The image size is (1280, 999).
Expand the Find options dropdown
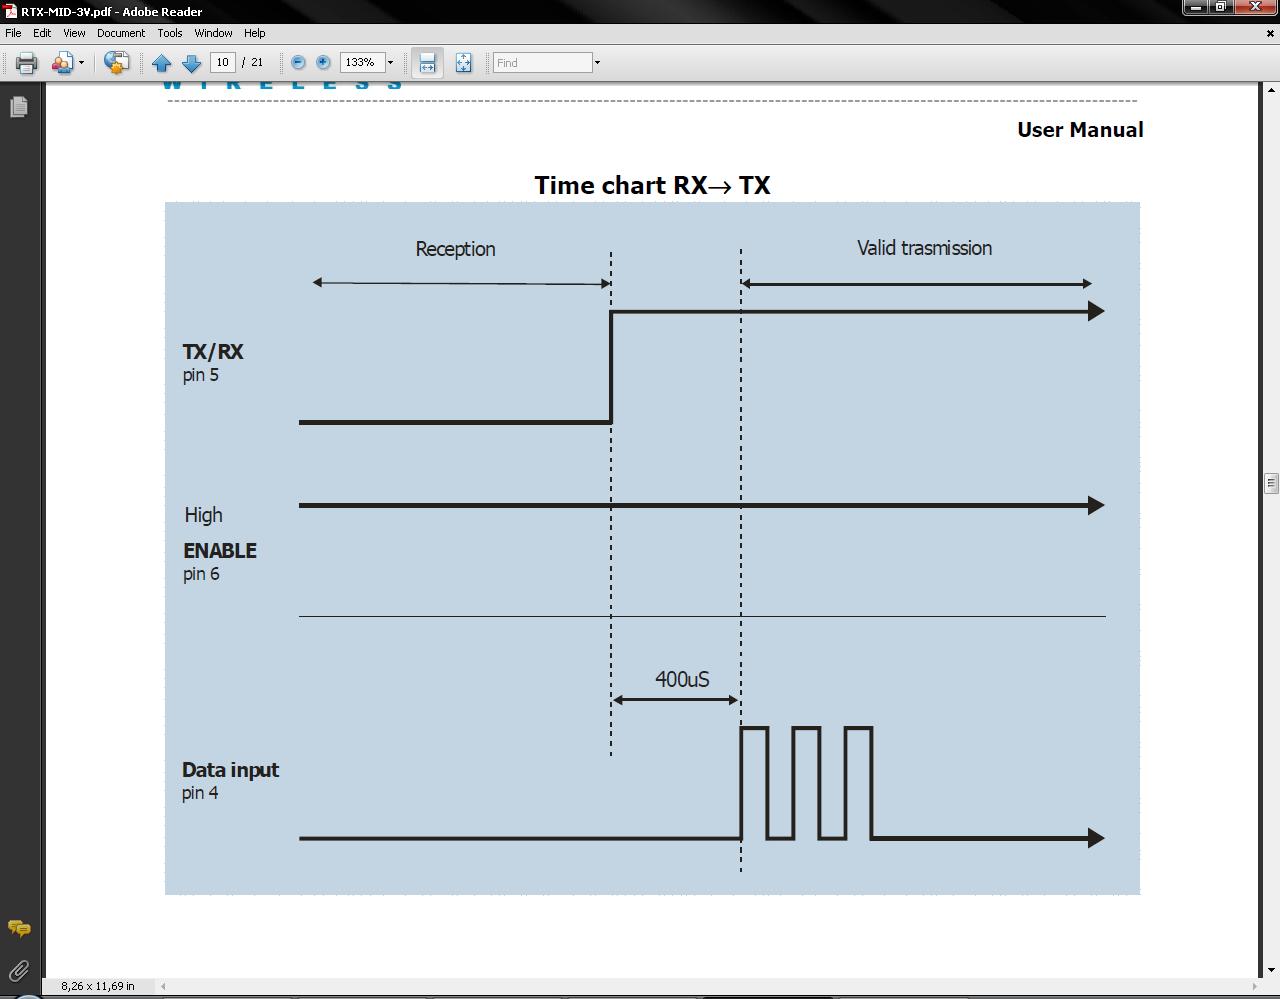[x=597, y=63]
